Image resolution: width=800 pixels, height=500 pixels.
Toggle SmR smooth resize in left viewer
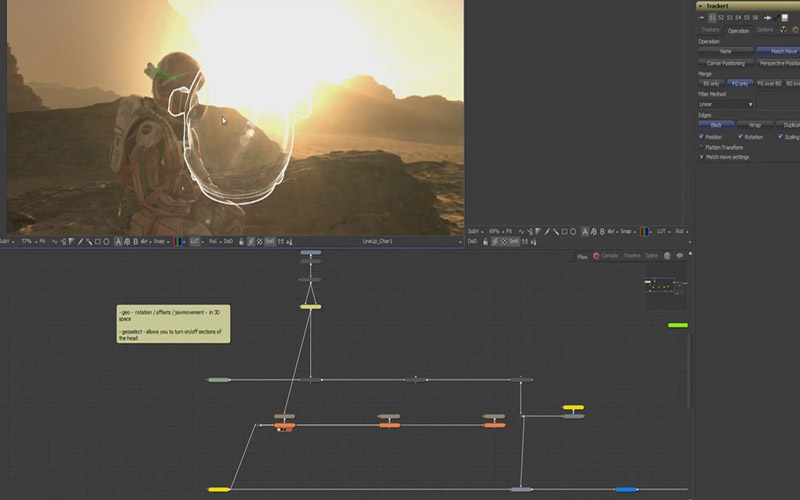(269, 242)
